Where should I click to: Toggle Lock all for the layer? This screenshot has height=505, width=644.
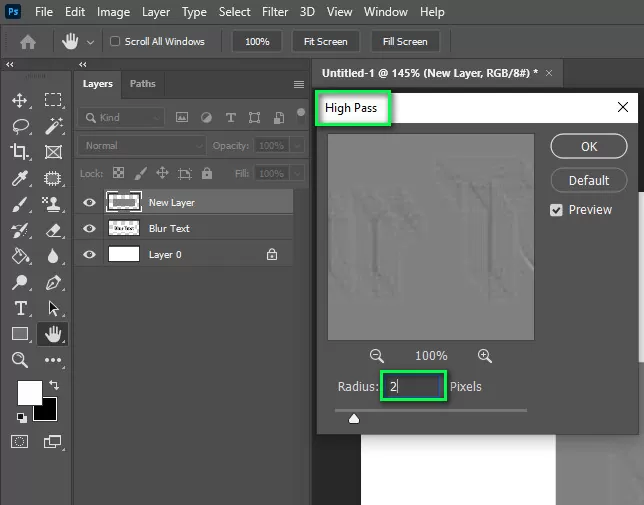tap(207, 173)
